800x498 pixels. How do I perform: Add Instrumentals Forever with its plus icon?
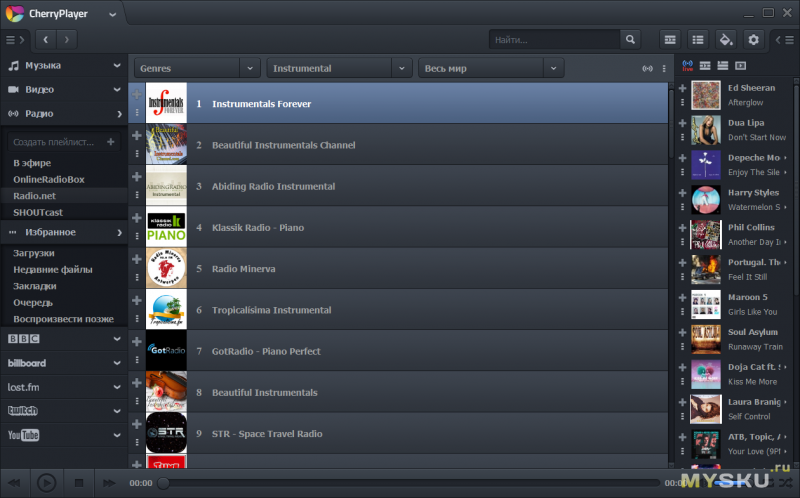tap(137, 94)
